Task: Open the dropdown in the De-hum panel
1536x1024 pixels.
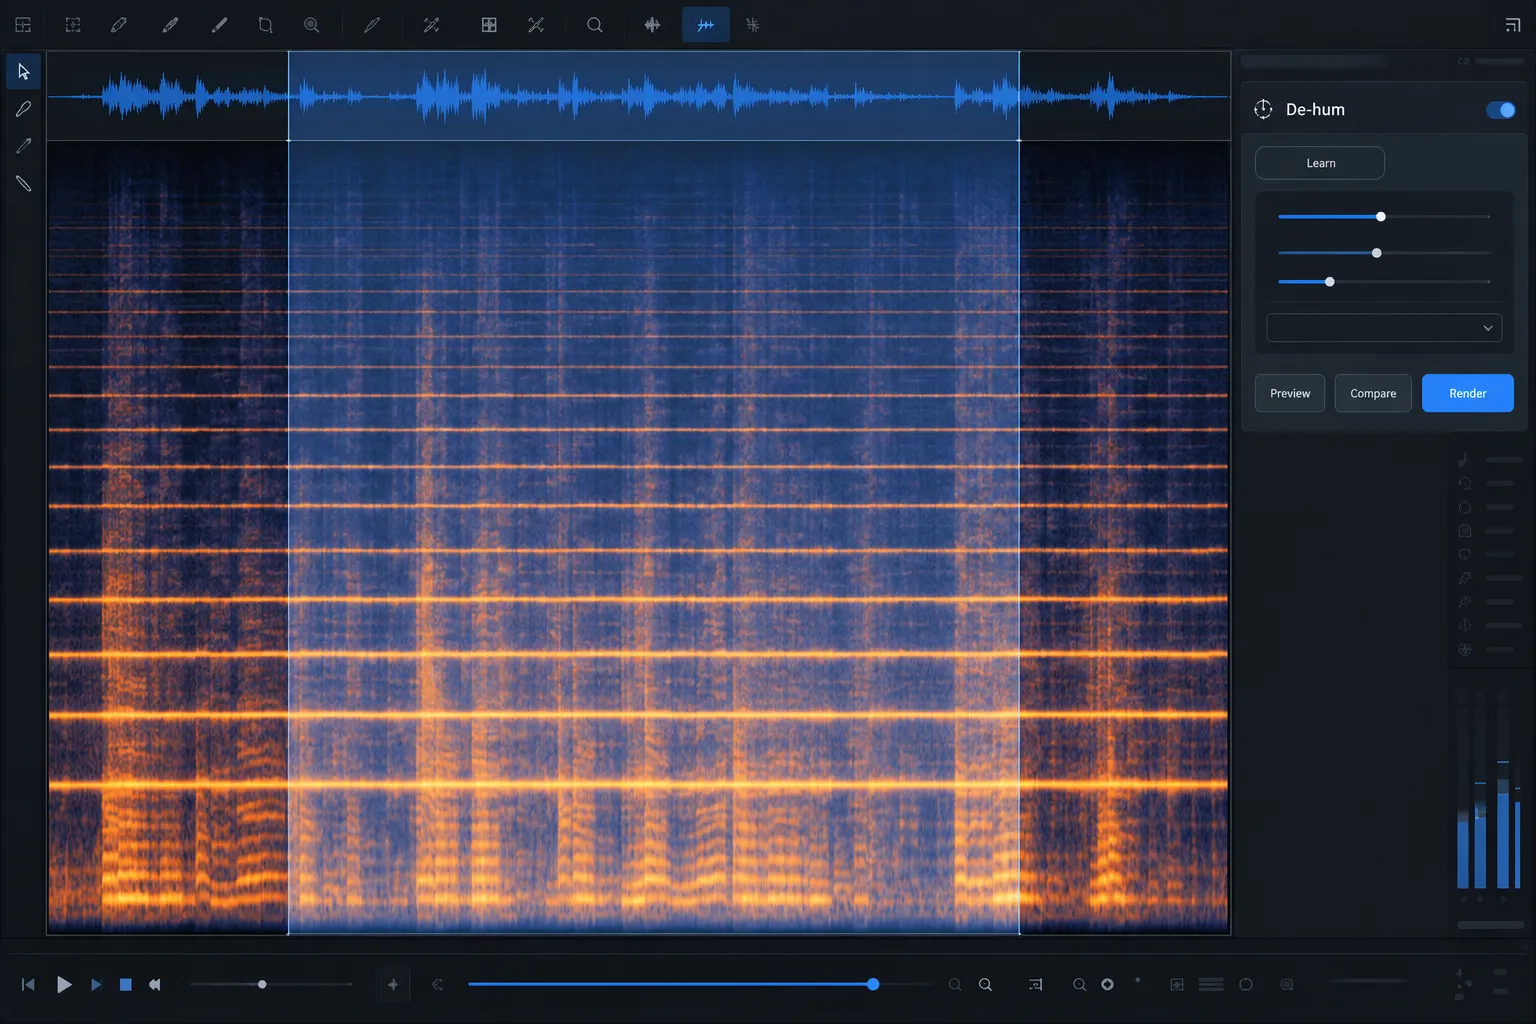Action: tap(1384, 328)
